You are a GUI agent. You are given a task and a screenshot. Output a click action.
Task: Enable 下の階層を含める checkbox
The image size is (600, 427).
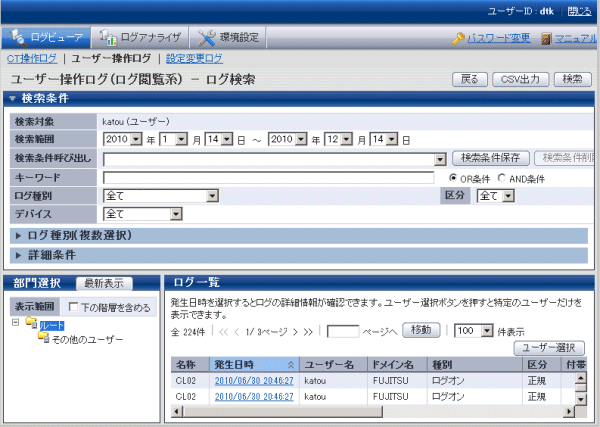click(73, 305)
